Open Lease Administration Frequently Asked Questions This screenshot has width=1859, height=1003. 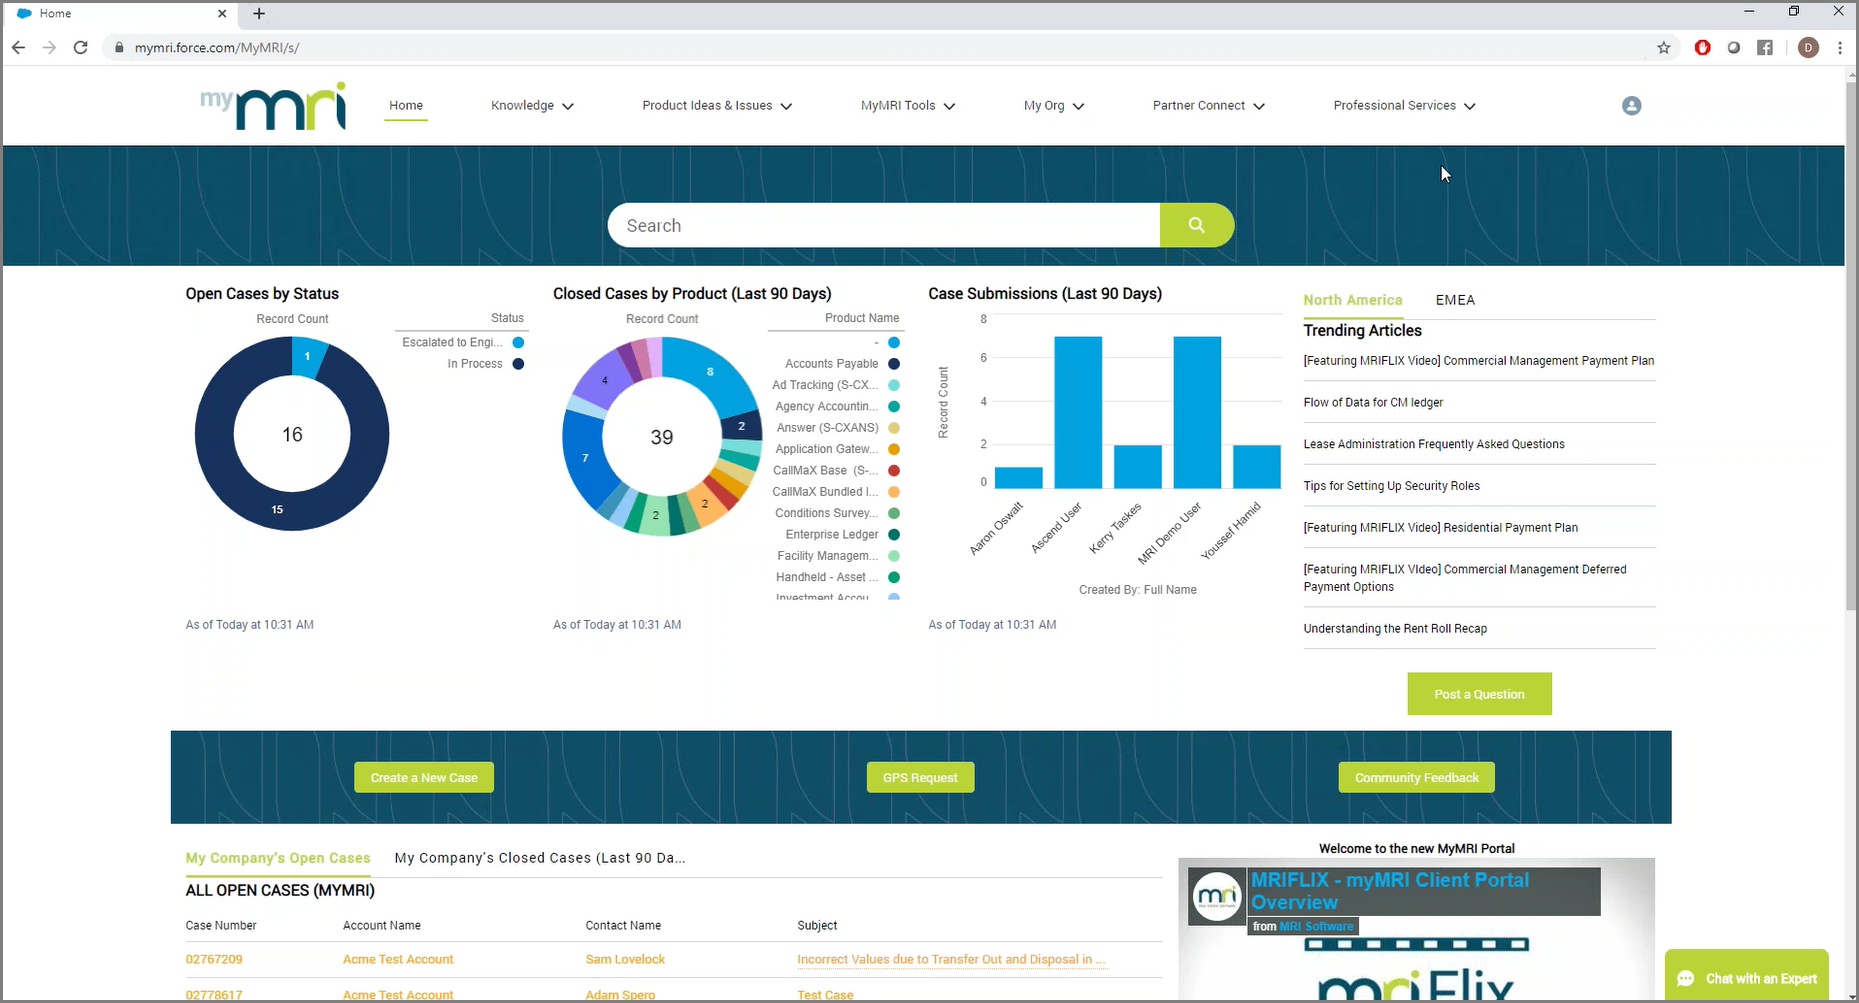point(1434,444)
